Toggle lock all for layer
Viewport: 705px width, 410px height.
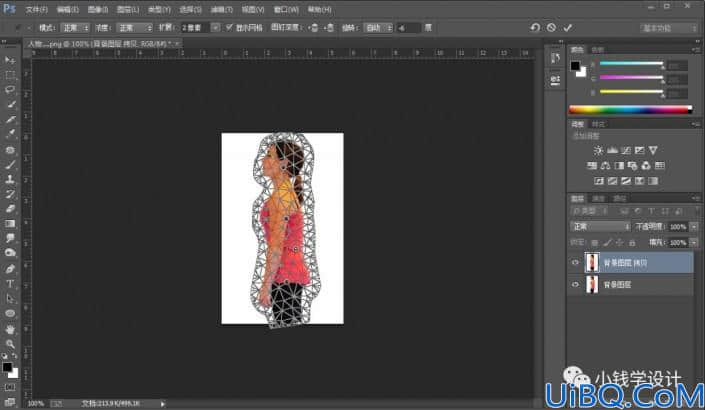pyautogui.click(x=632, y=243)
